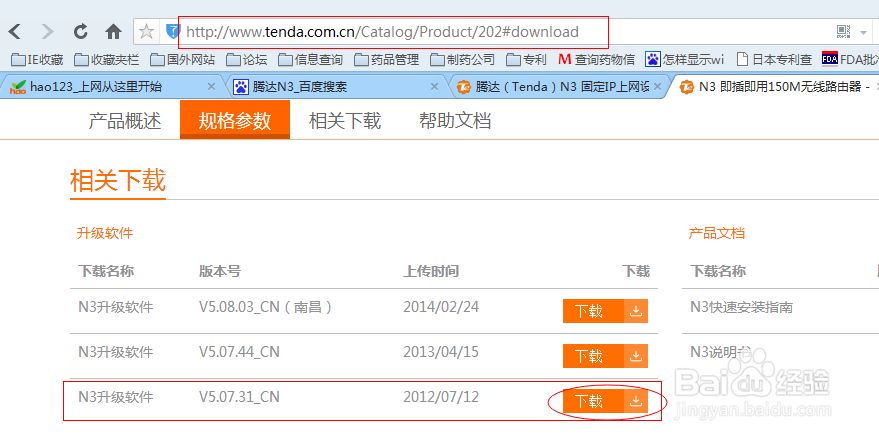Open the 国外网站 bookmark folder

coord(183,59)
